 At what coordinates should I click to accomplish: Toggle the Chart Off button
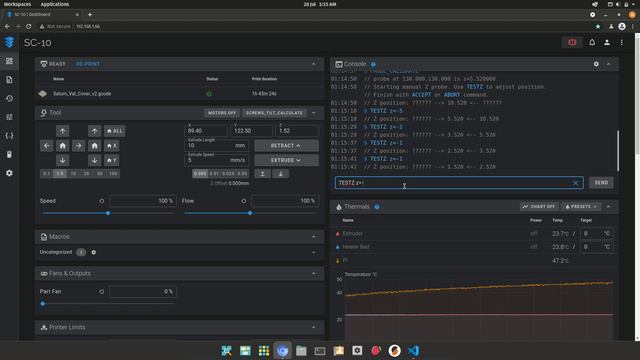pos(539,207)
